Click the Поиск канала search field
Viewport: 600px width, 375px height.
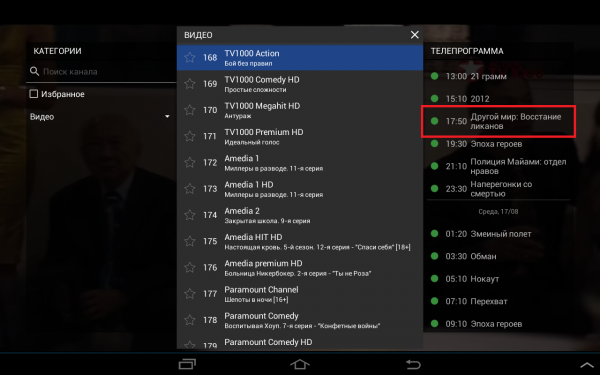coord(101,72)
